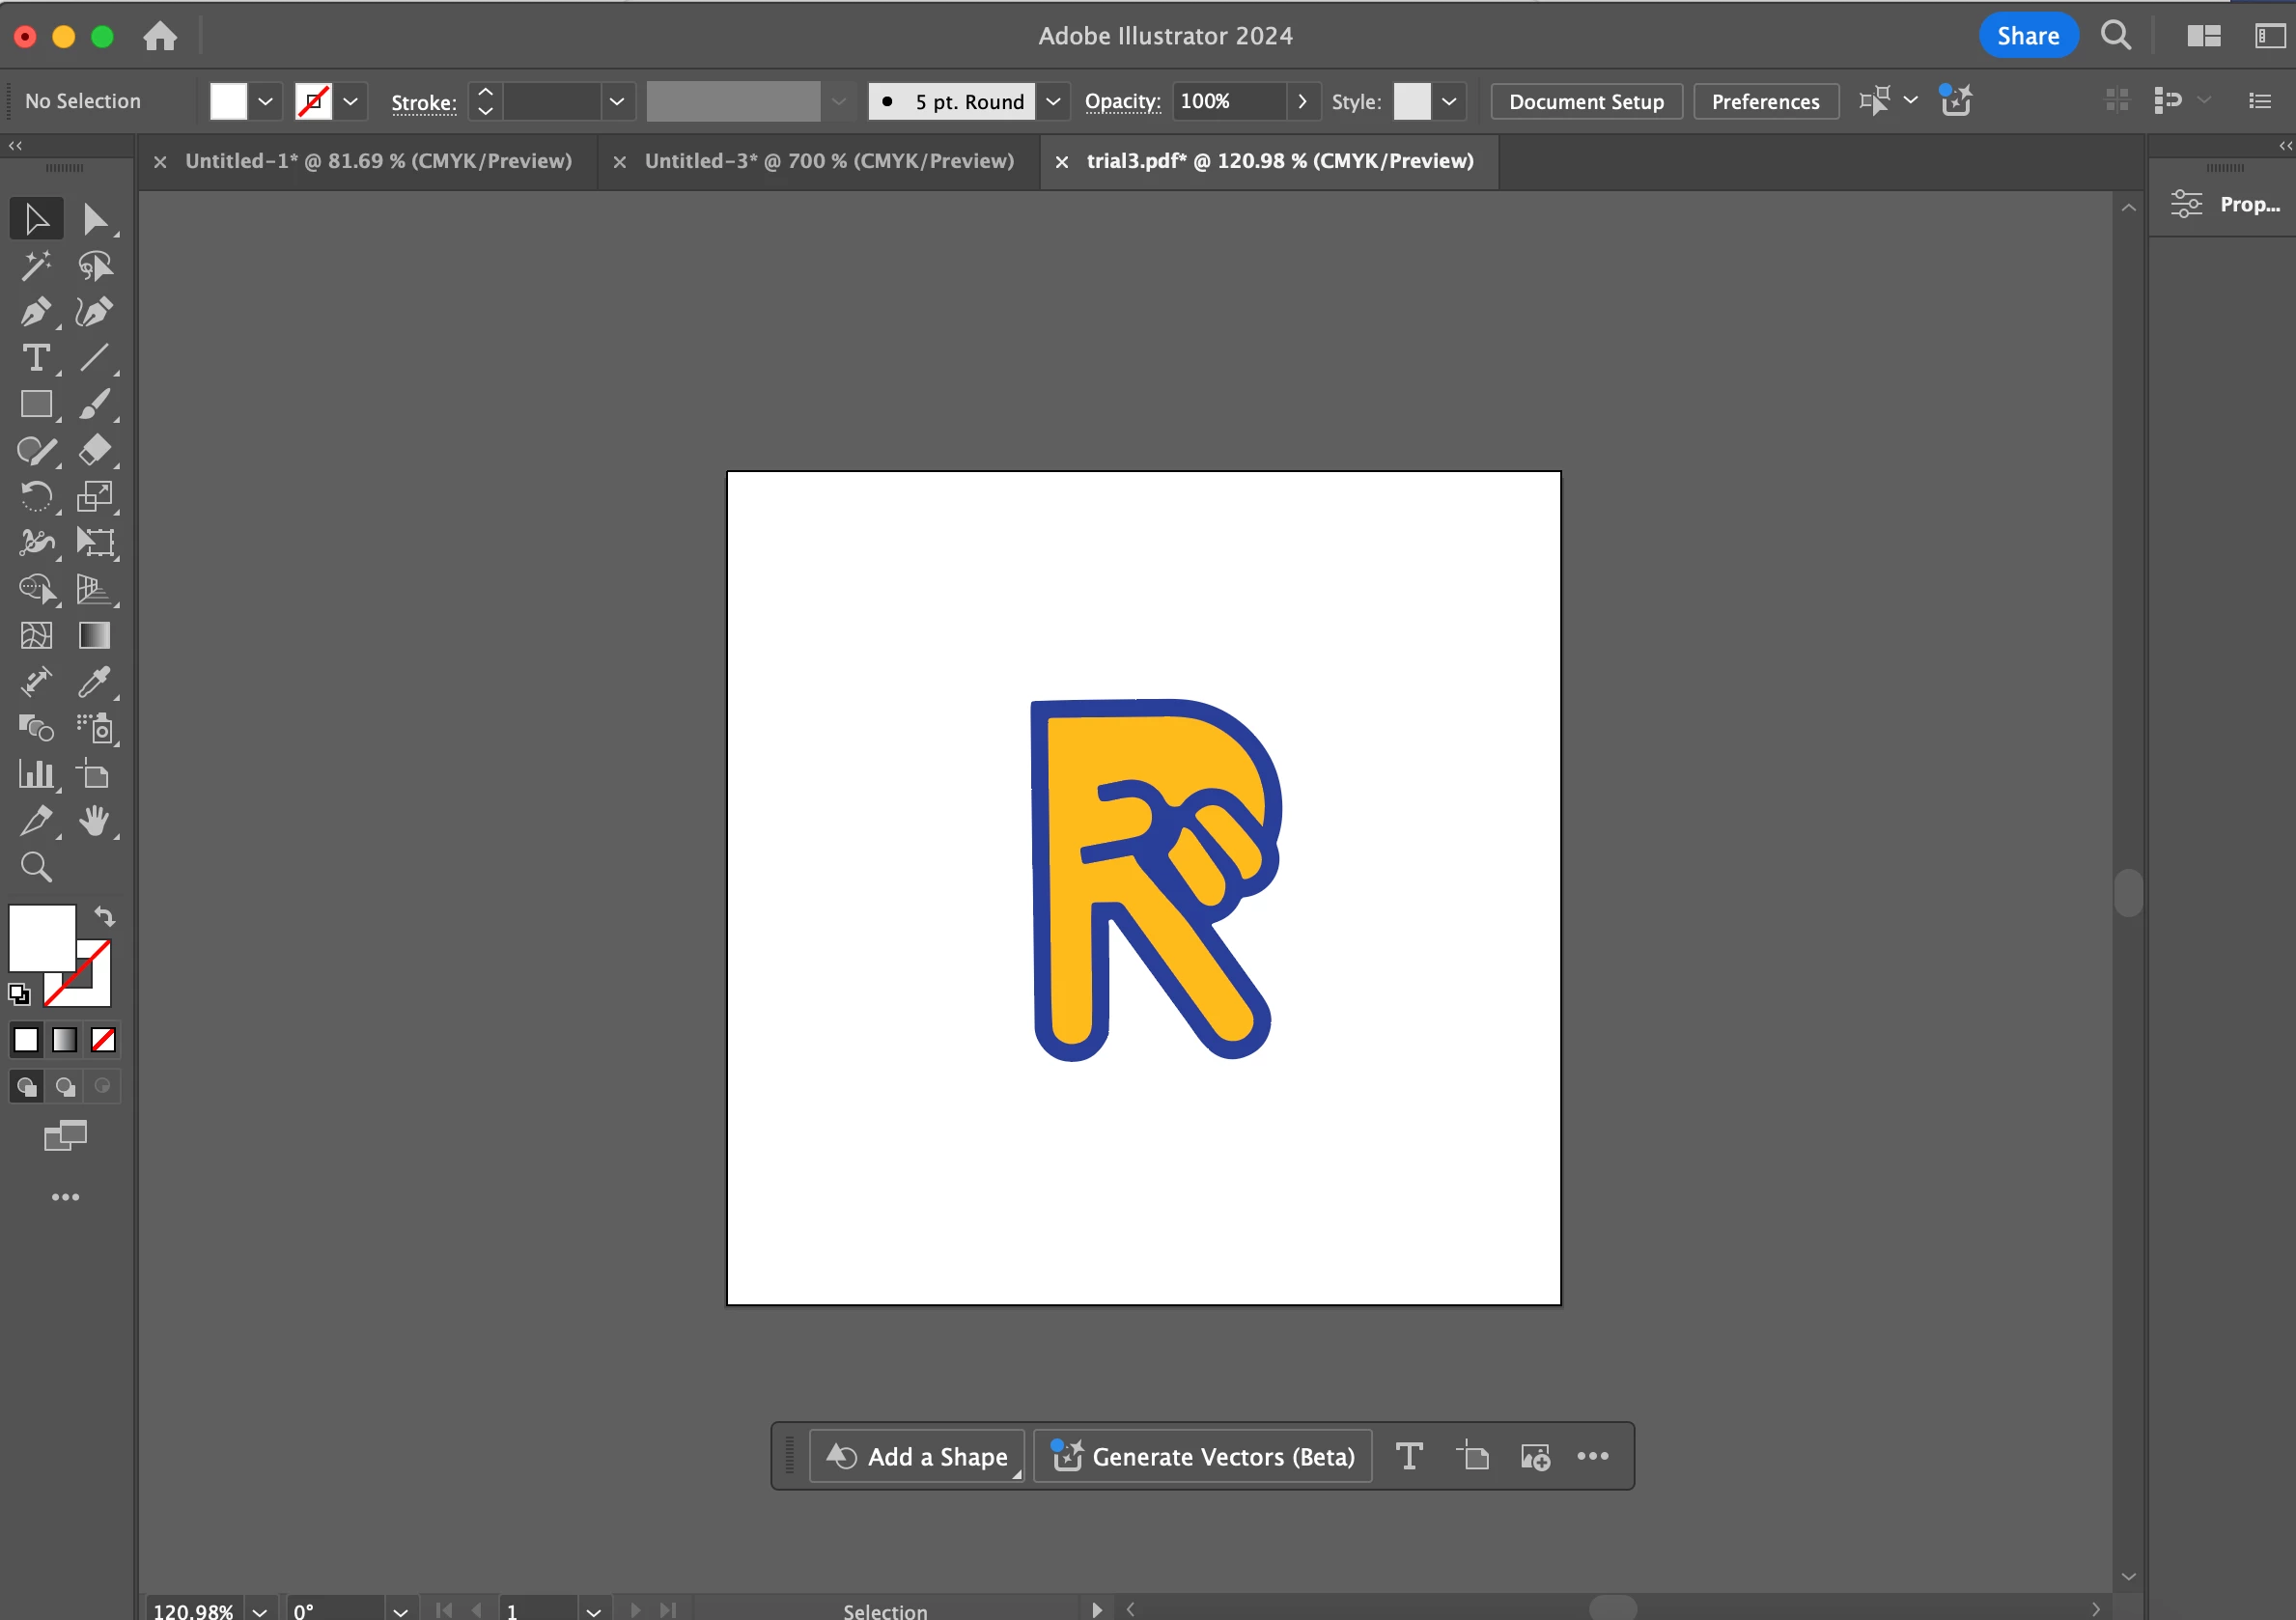Expand the Style dropdown arrow

tap(1449, 101)
